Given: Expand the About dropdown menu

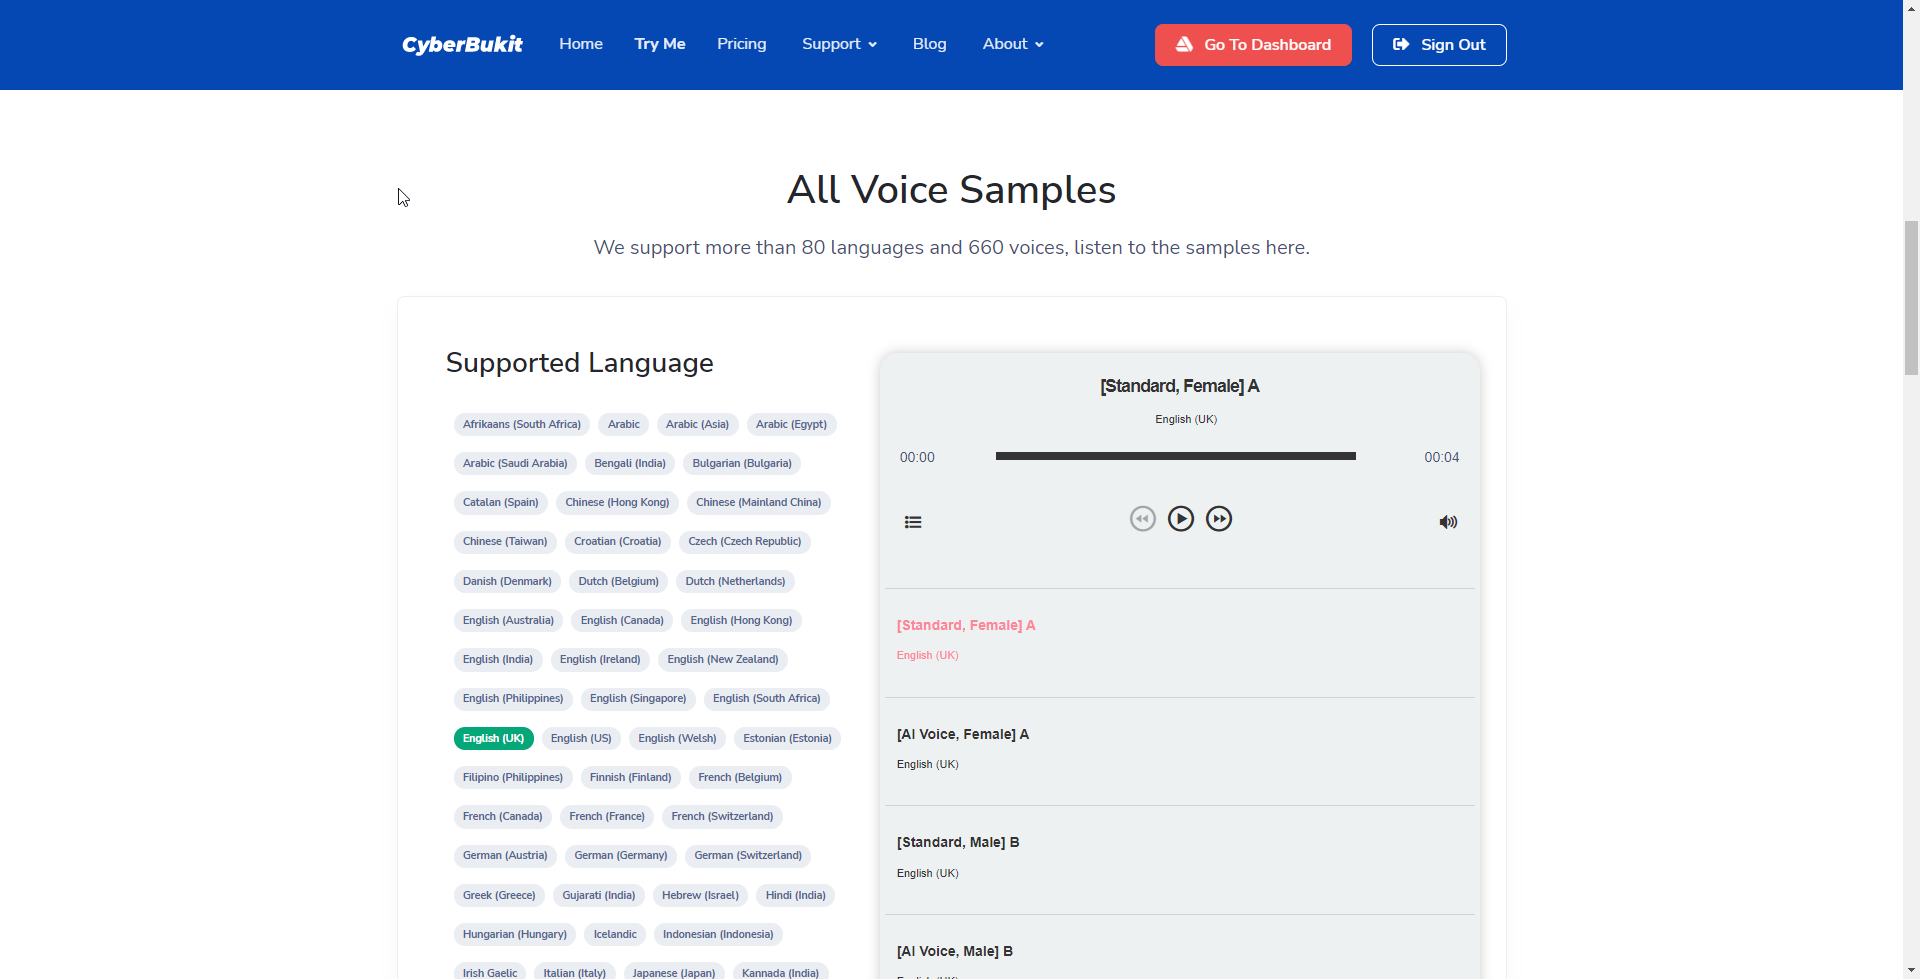Looking at the screenshot, I should coord(1013,44).
